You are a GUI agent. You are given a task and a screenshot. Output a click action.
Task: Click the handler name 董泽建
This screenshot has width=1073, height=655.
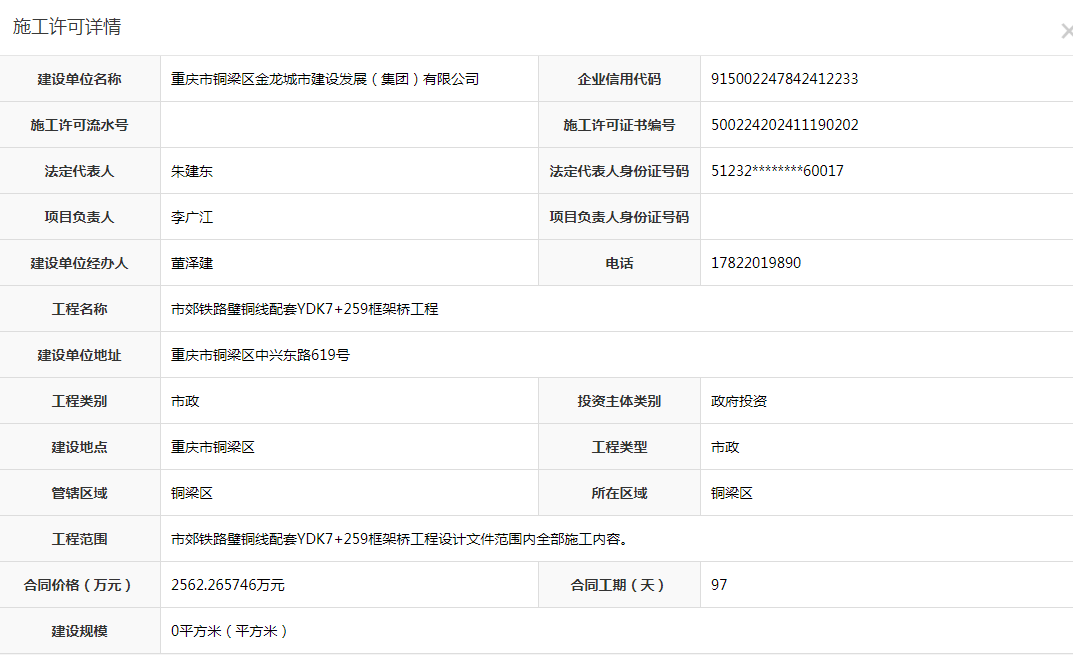pyautogui.click(x=192, y=263)
